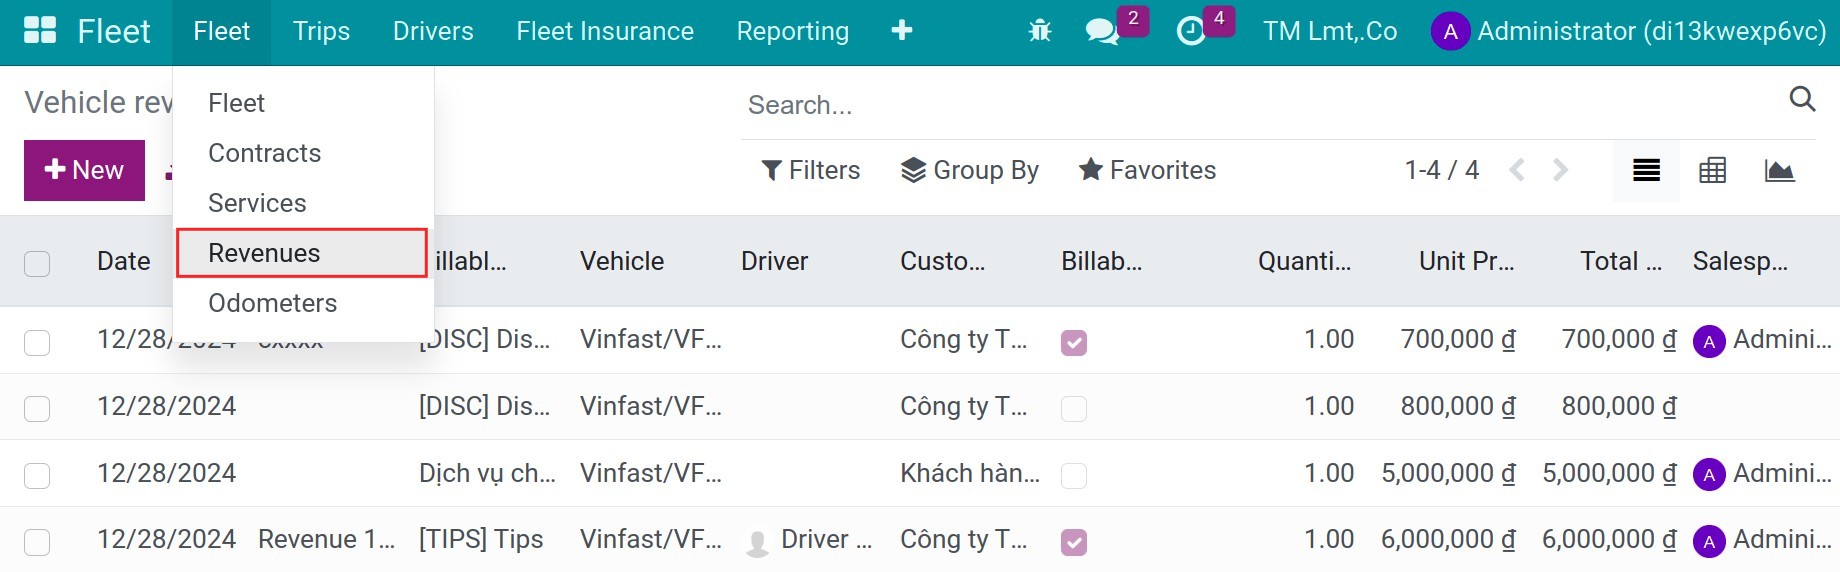Switch to list view icon

click(x=1646, y=171)
